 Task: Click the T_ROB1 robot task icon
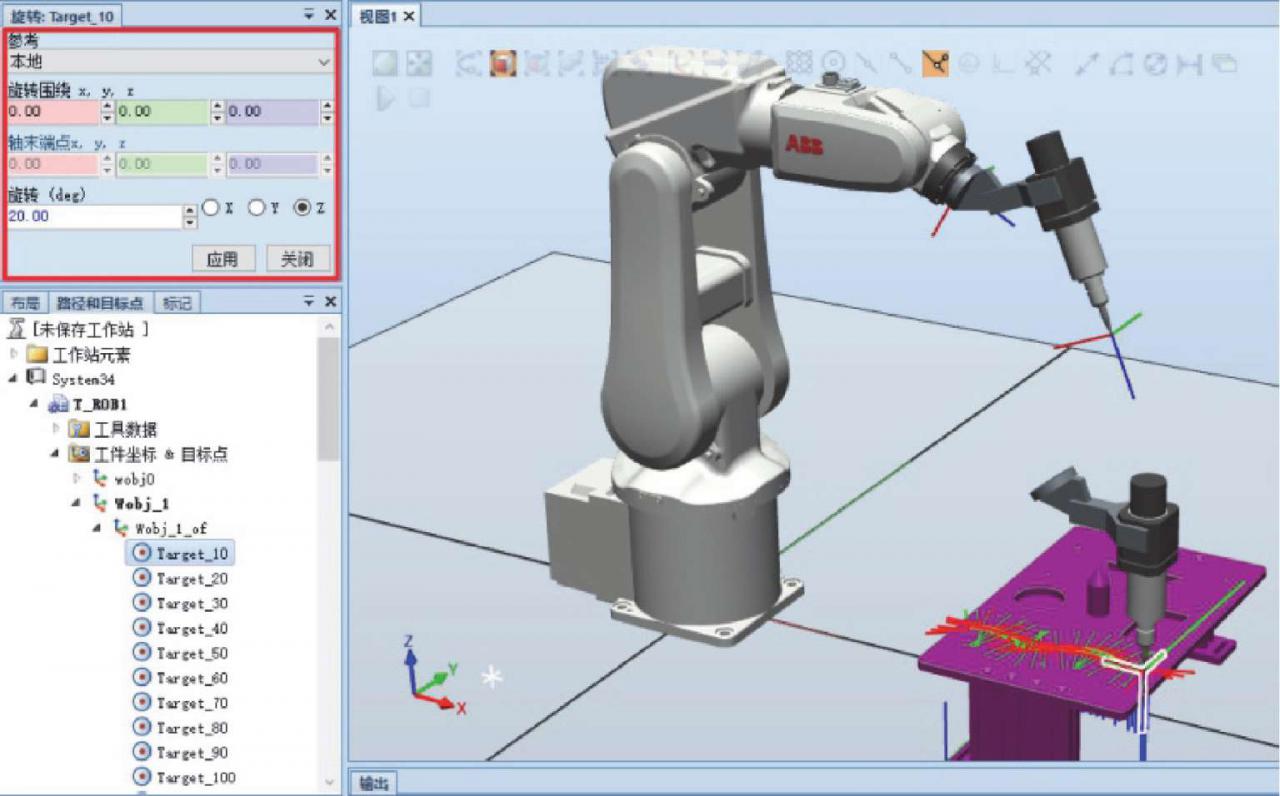click(x=57, y=404)
